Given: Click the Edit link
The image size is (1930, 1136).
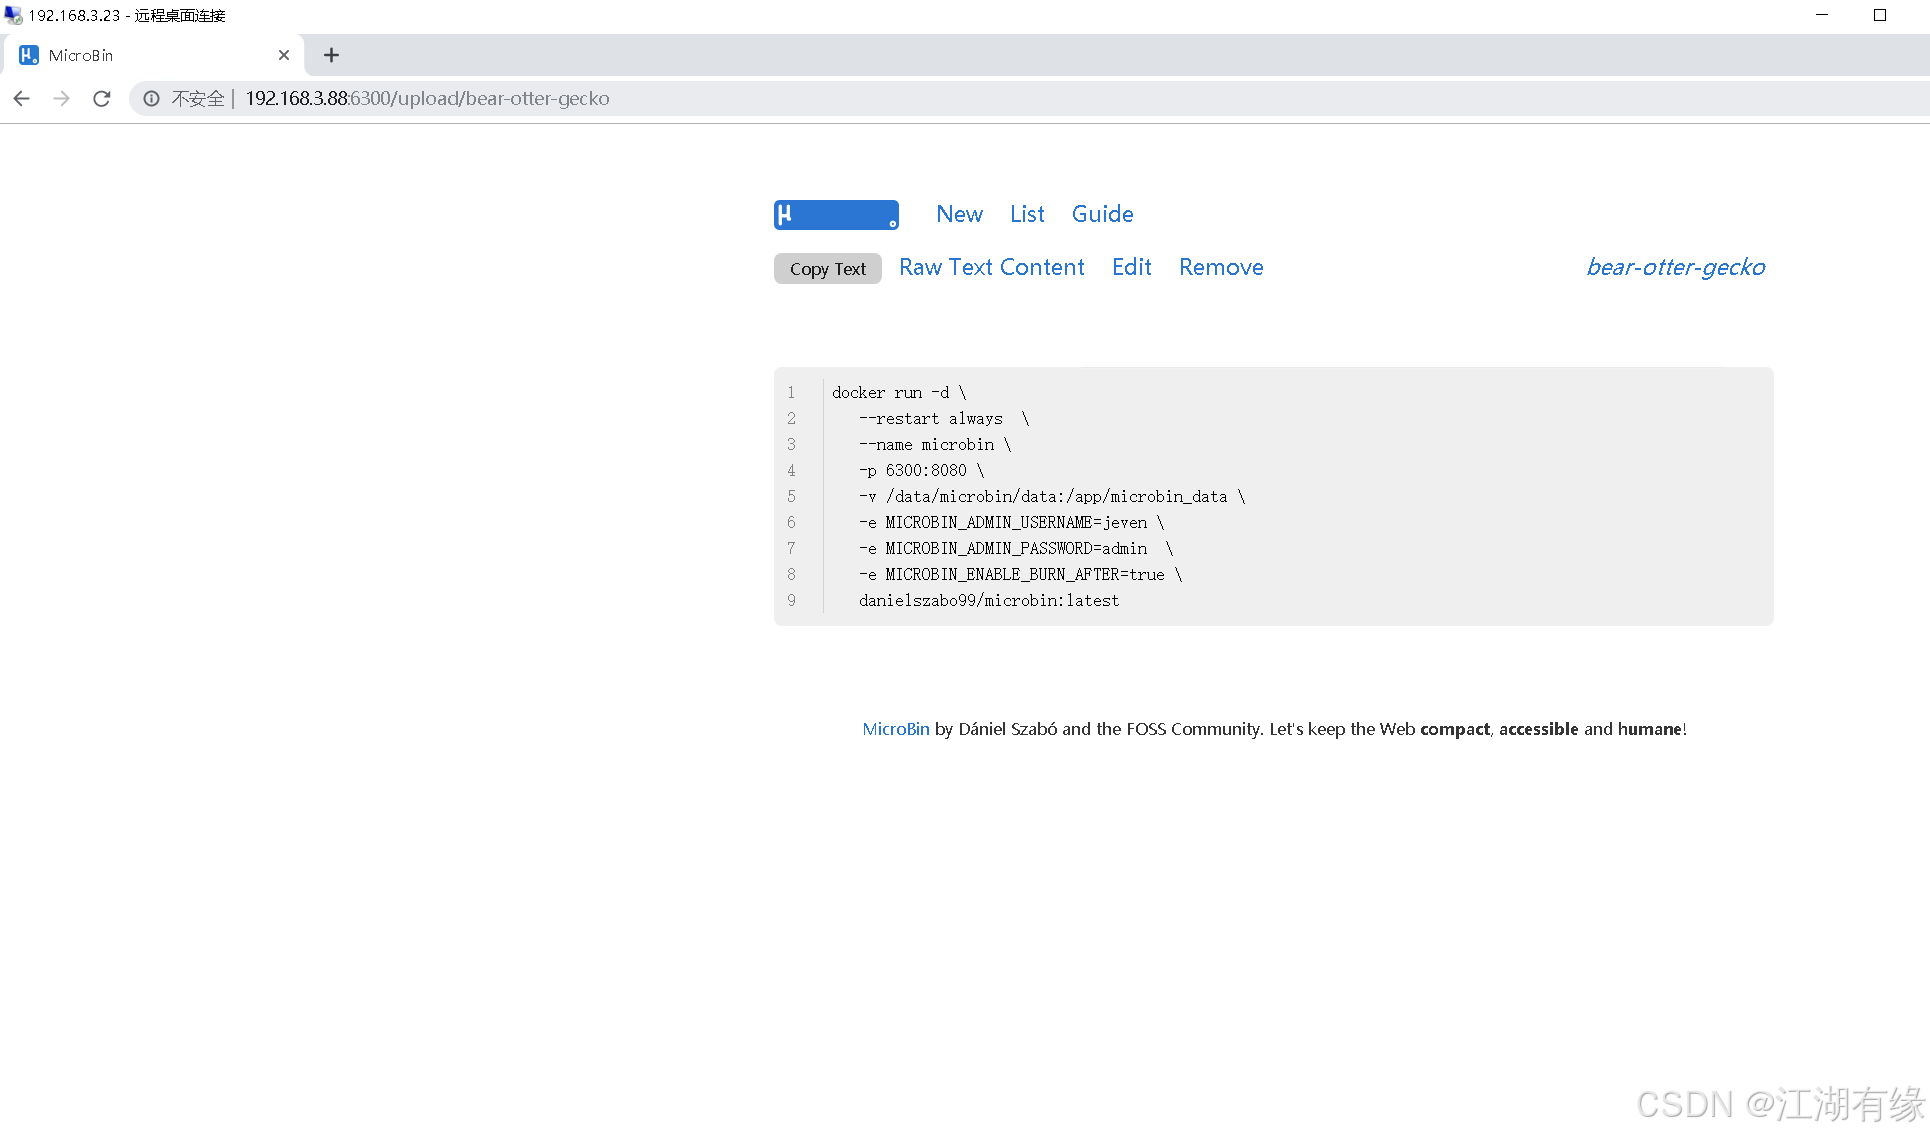Looking at the screenshot, I should (x=1131, y=267).
